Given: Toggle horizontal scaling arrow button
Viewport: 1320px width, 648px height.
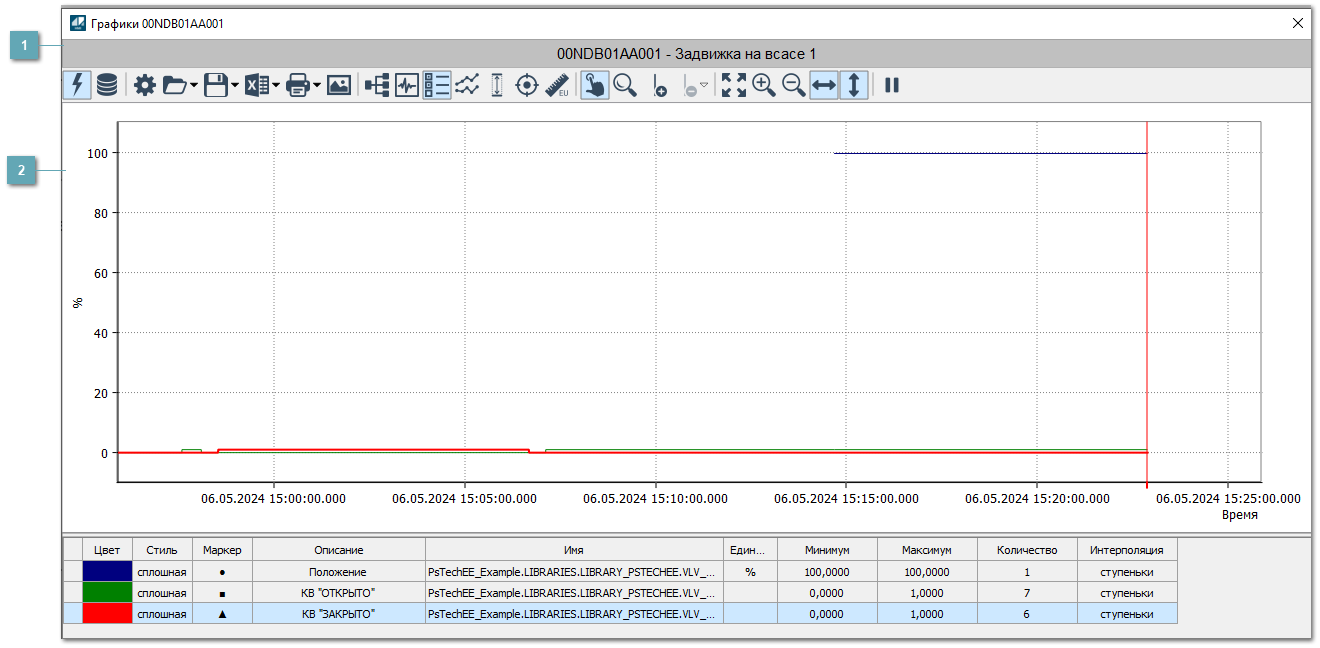Looking at the screenshot, I should pyautogui.click(x=823, y=85).
